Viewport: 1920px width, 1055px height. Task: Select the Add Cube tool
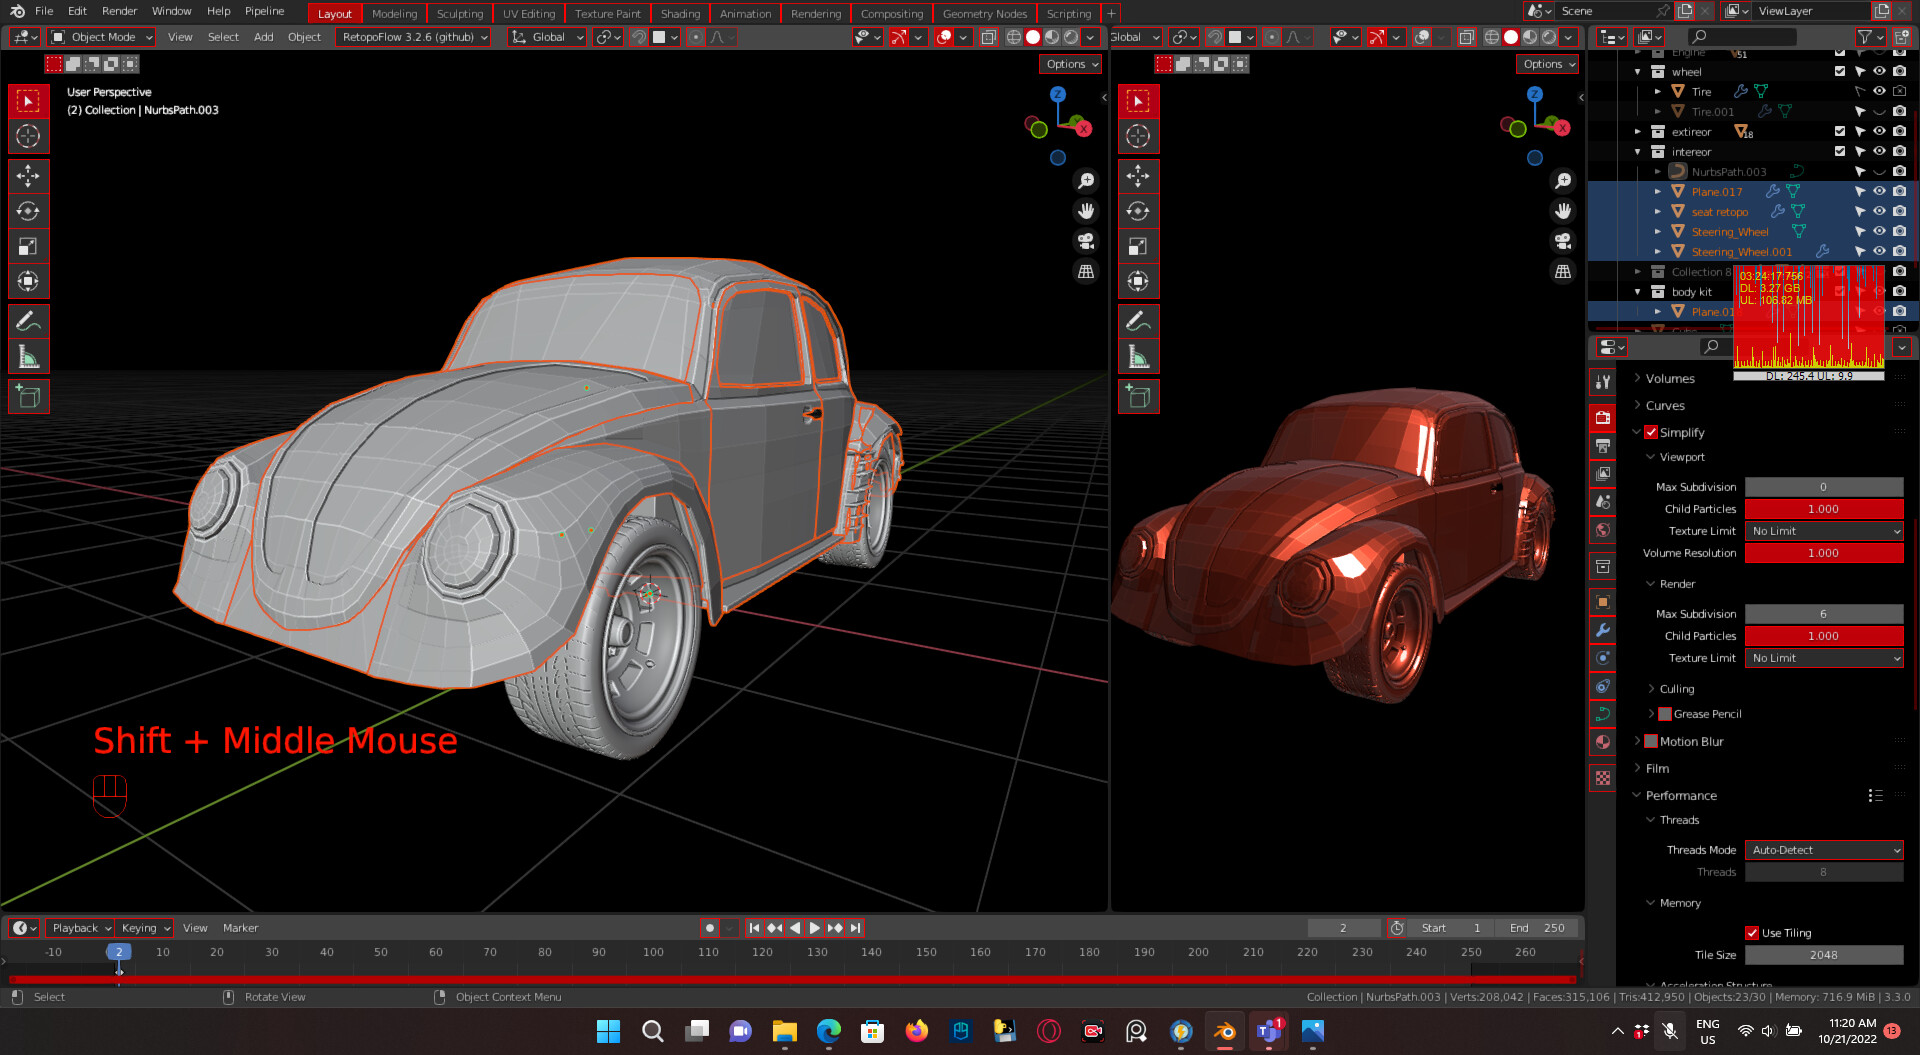click(28, 397)
